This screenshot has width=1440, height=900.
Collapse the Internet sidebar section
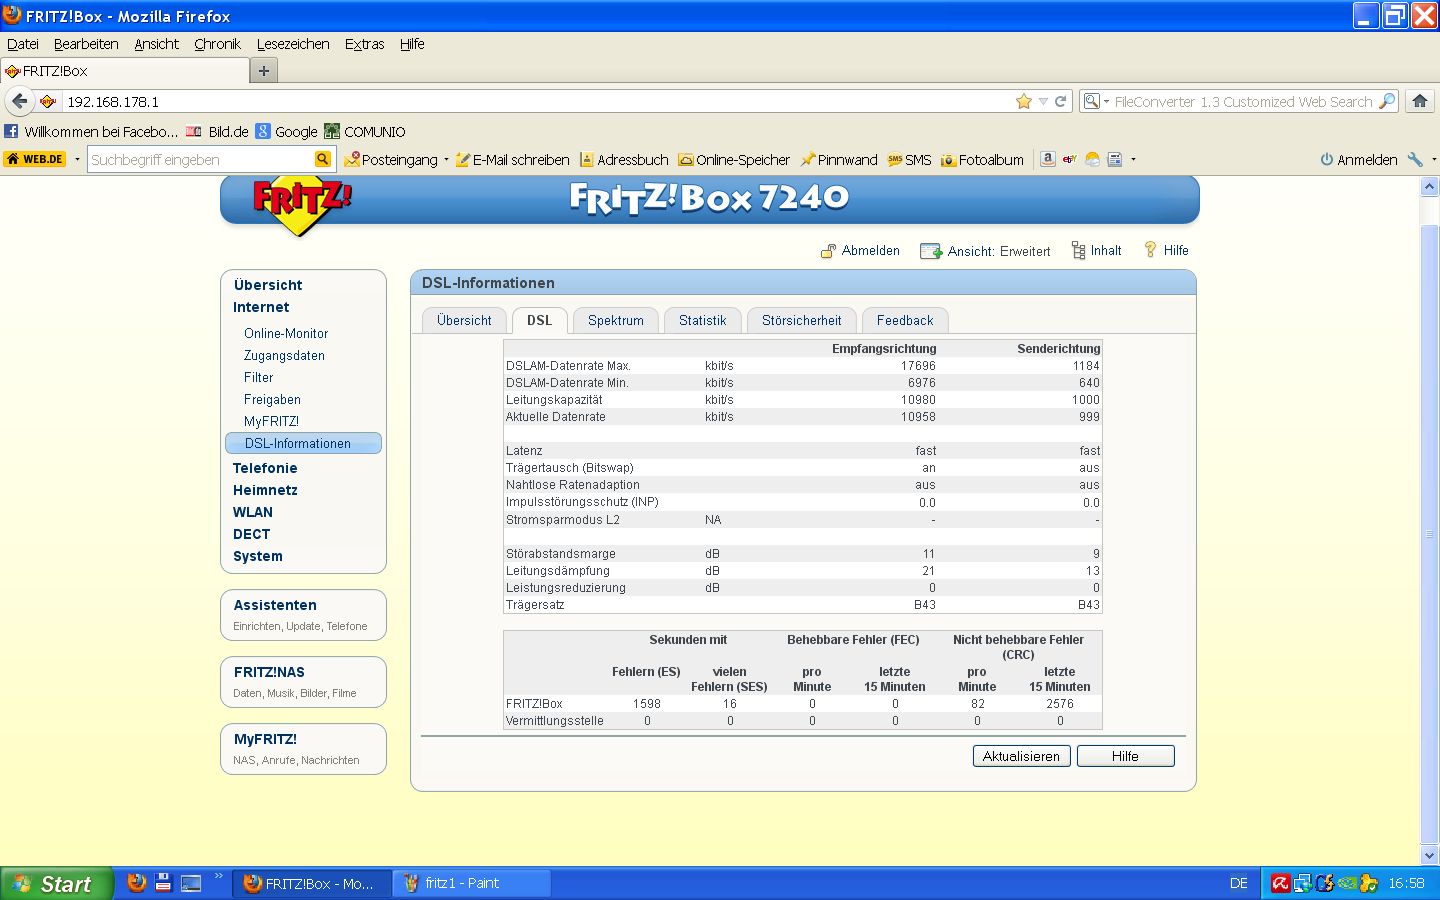[x=261, y=307]
